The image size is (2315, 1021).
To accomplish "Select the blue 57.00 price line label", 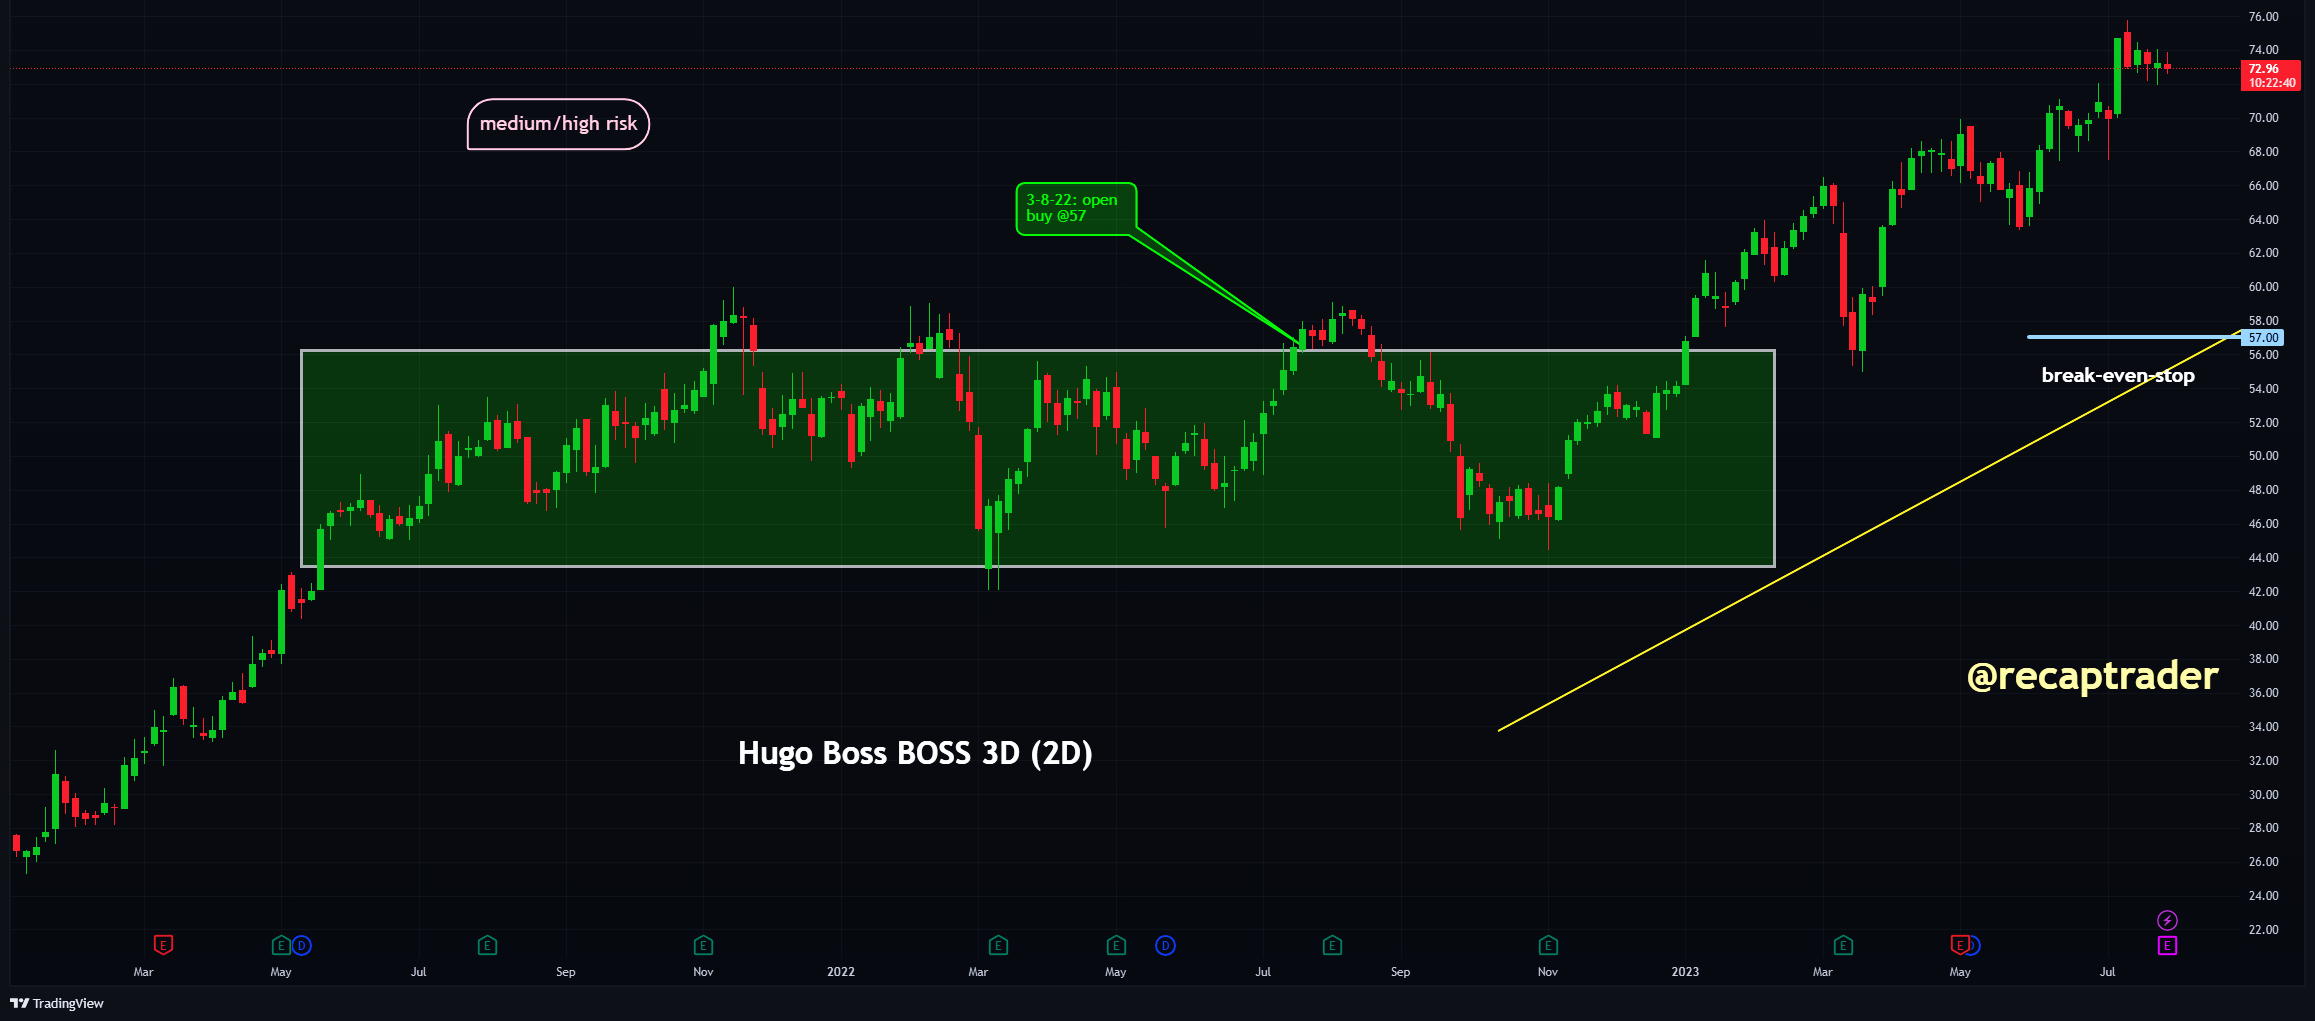I will pyautogui.click(x=2262, y=338).
